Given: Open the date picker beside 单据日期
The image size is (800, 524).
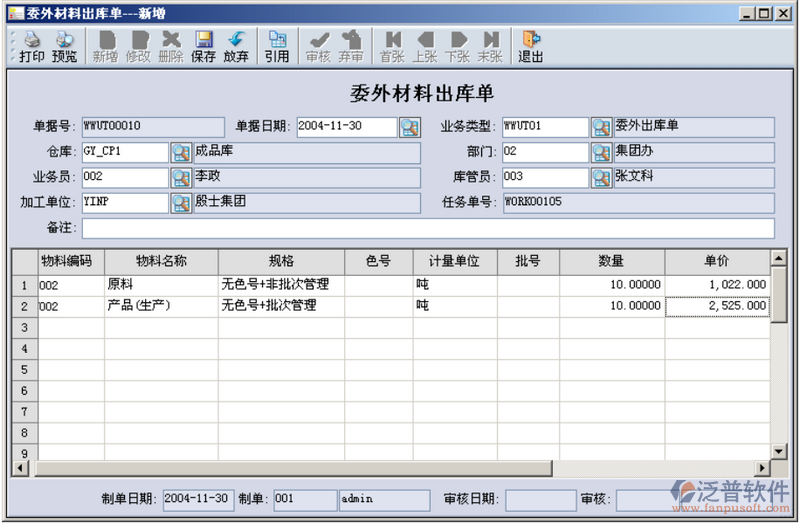Looking at the screenshot, I should [x=410, y=127].
